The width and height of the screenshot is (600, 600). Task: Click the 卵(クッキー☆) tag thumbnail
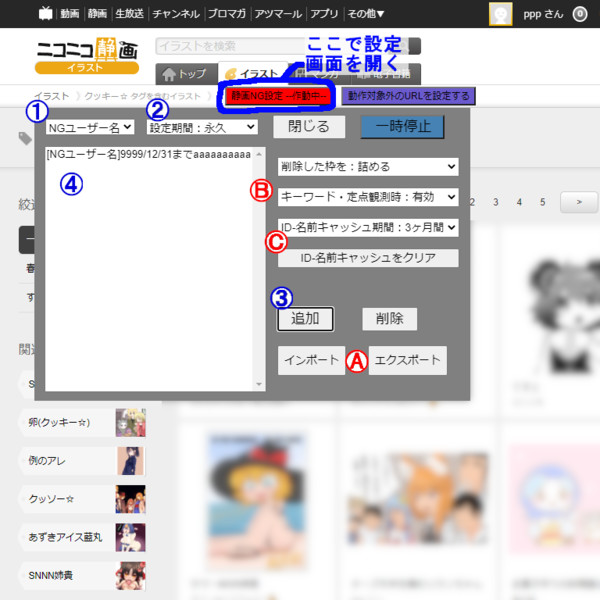pyautogui.click(x=130, y=422)
